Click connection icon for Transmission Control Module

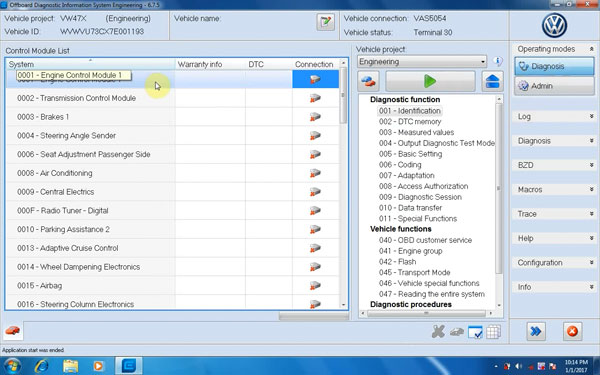(315, 98)
